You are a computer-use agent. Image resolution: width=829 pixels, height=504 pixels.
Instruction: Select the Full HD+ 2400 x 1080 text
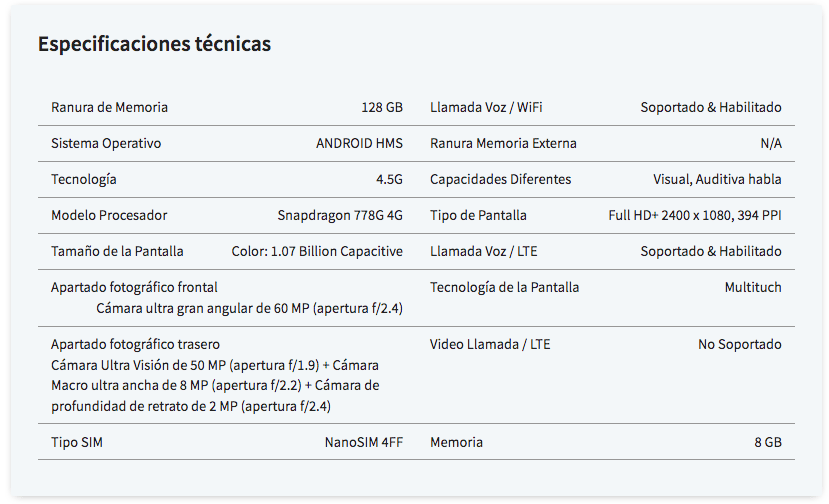(669, 215)
